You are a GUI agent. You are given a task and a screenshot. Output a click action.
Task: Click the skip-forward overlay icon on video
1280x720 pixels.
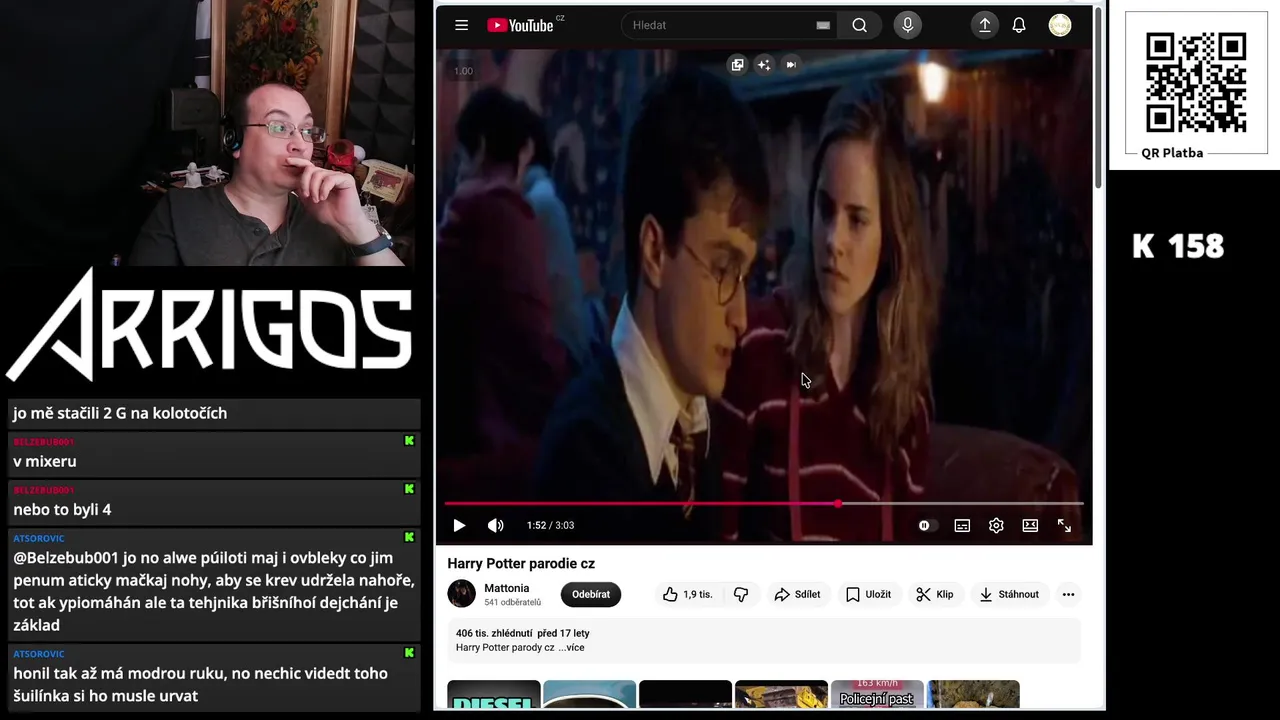point(791,64)
